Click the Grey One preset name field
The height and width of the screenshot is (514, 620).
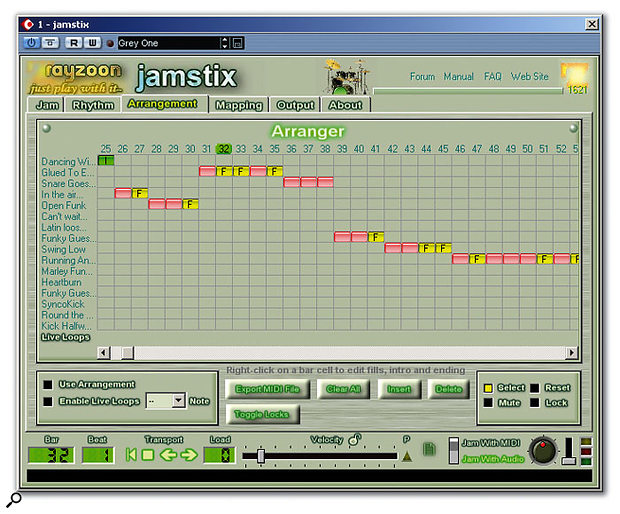pyautogui.click(x=168, y=43)
